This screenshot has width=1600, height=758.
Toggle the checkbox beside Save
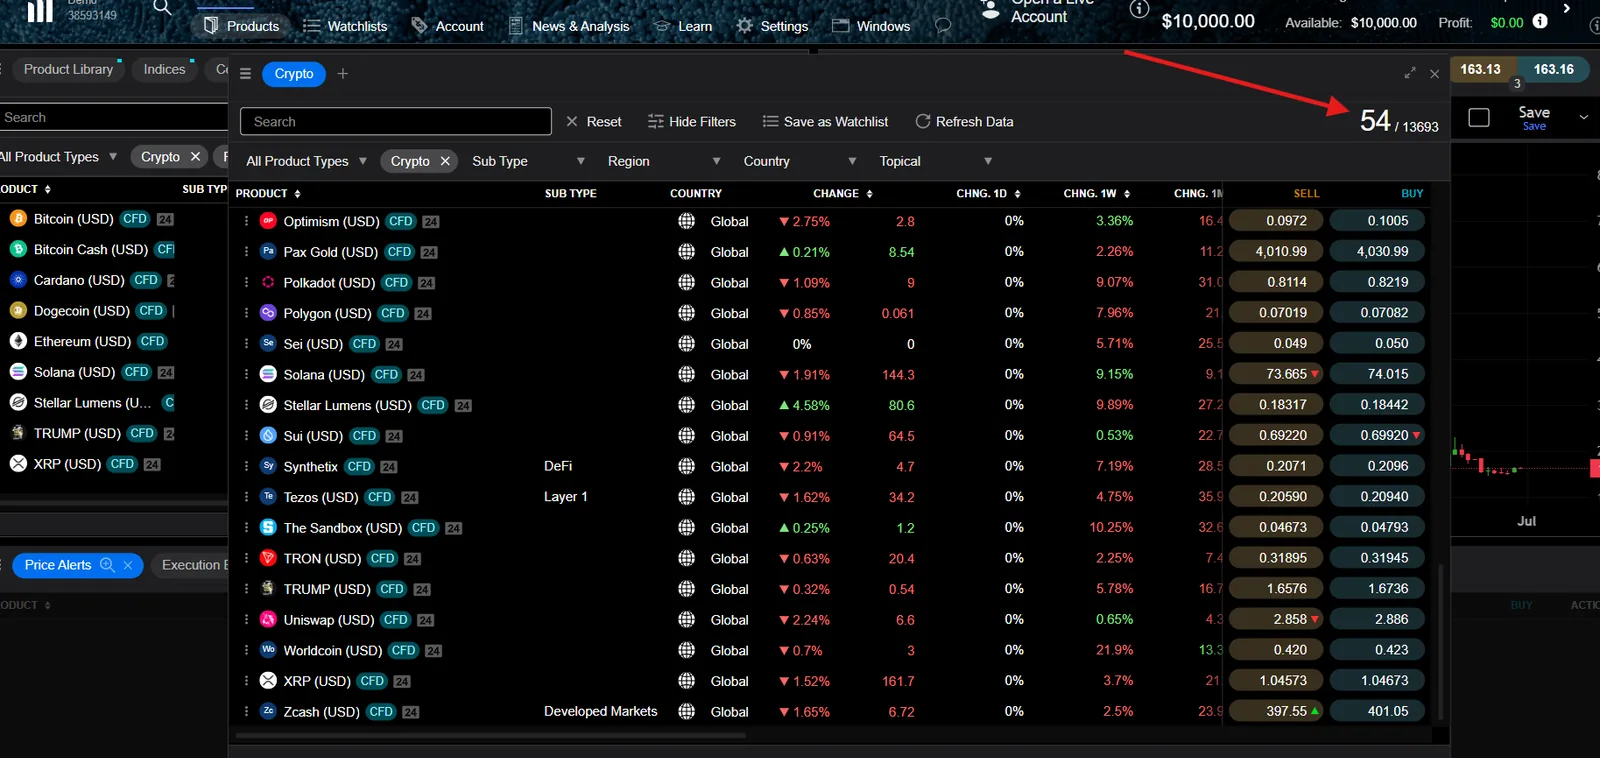point(1479,117)
